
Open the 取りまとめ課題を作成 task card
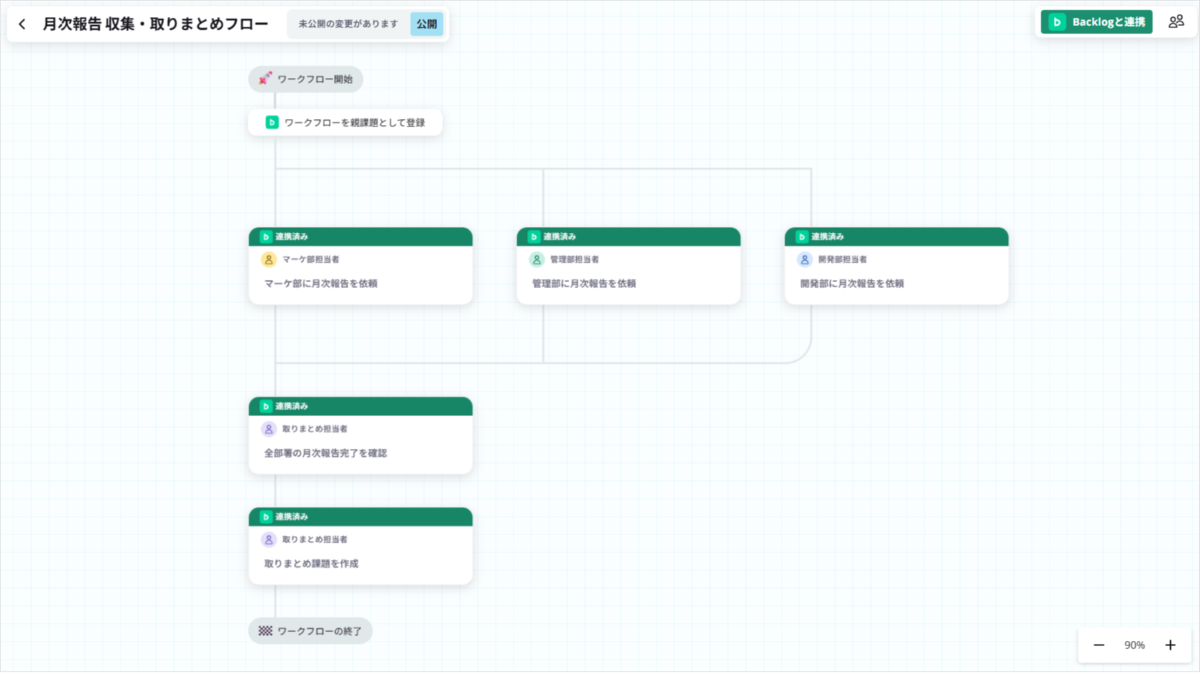[361, 546]
